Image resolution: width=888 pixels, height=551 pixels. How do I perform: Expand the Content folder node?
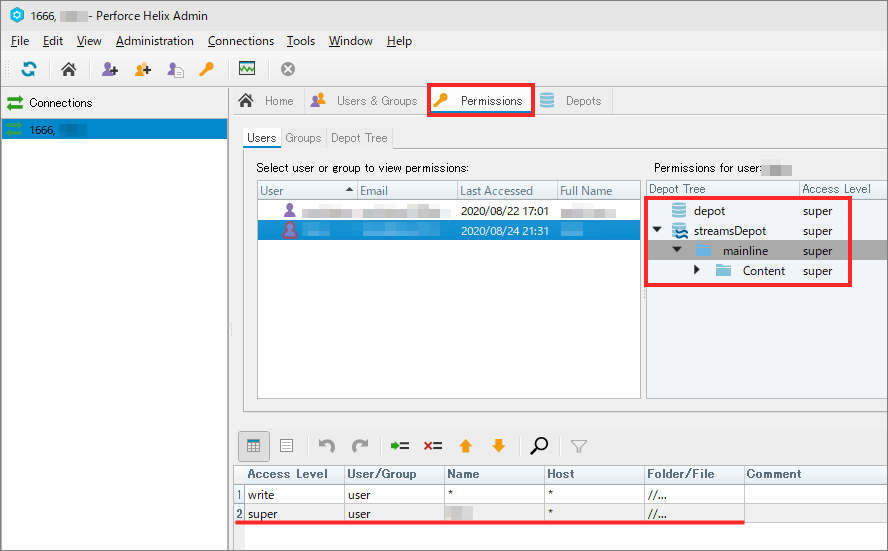pos(697,270)
